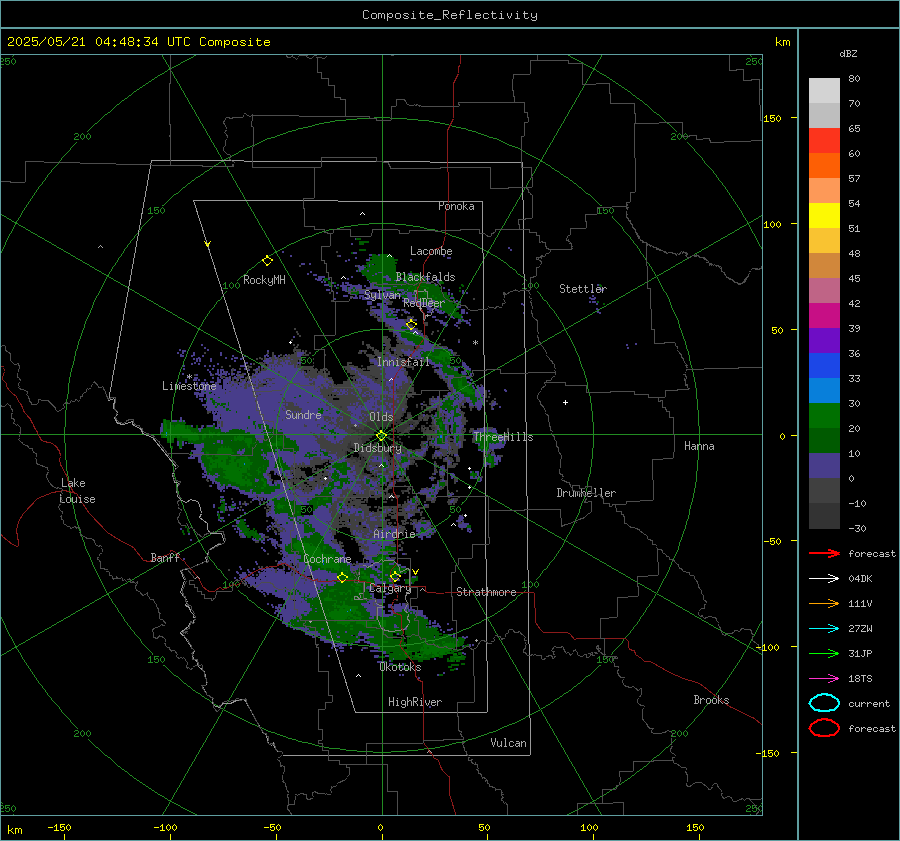This screenshot has height=841, width=900.
Task: Click the ThreeHills city label
Action: (503, 437)
